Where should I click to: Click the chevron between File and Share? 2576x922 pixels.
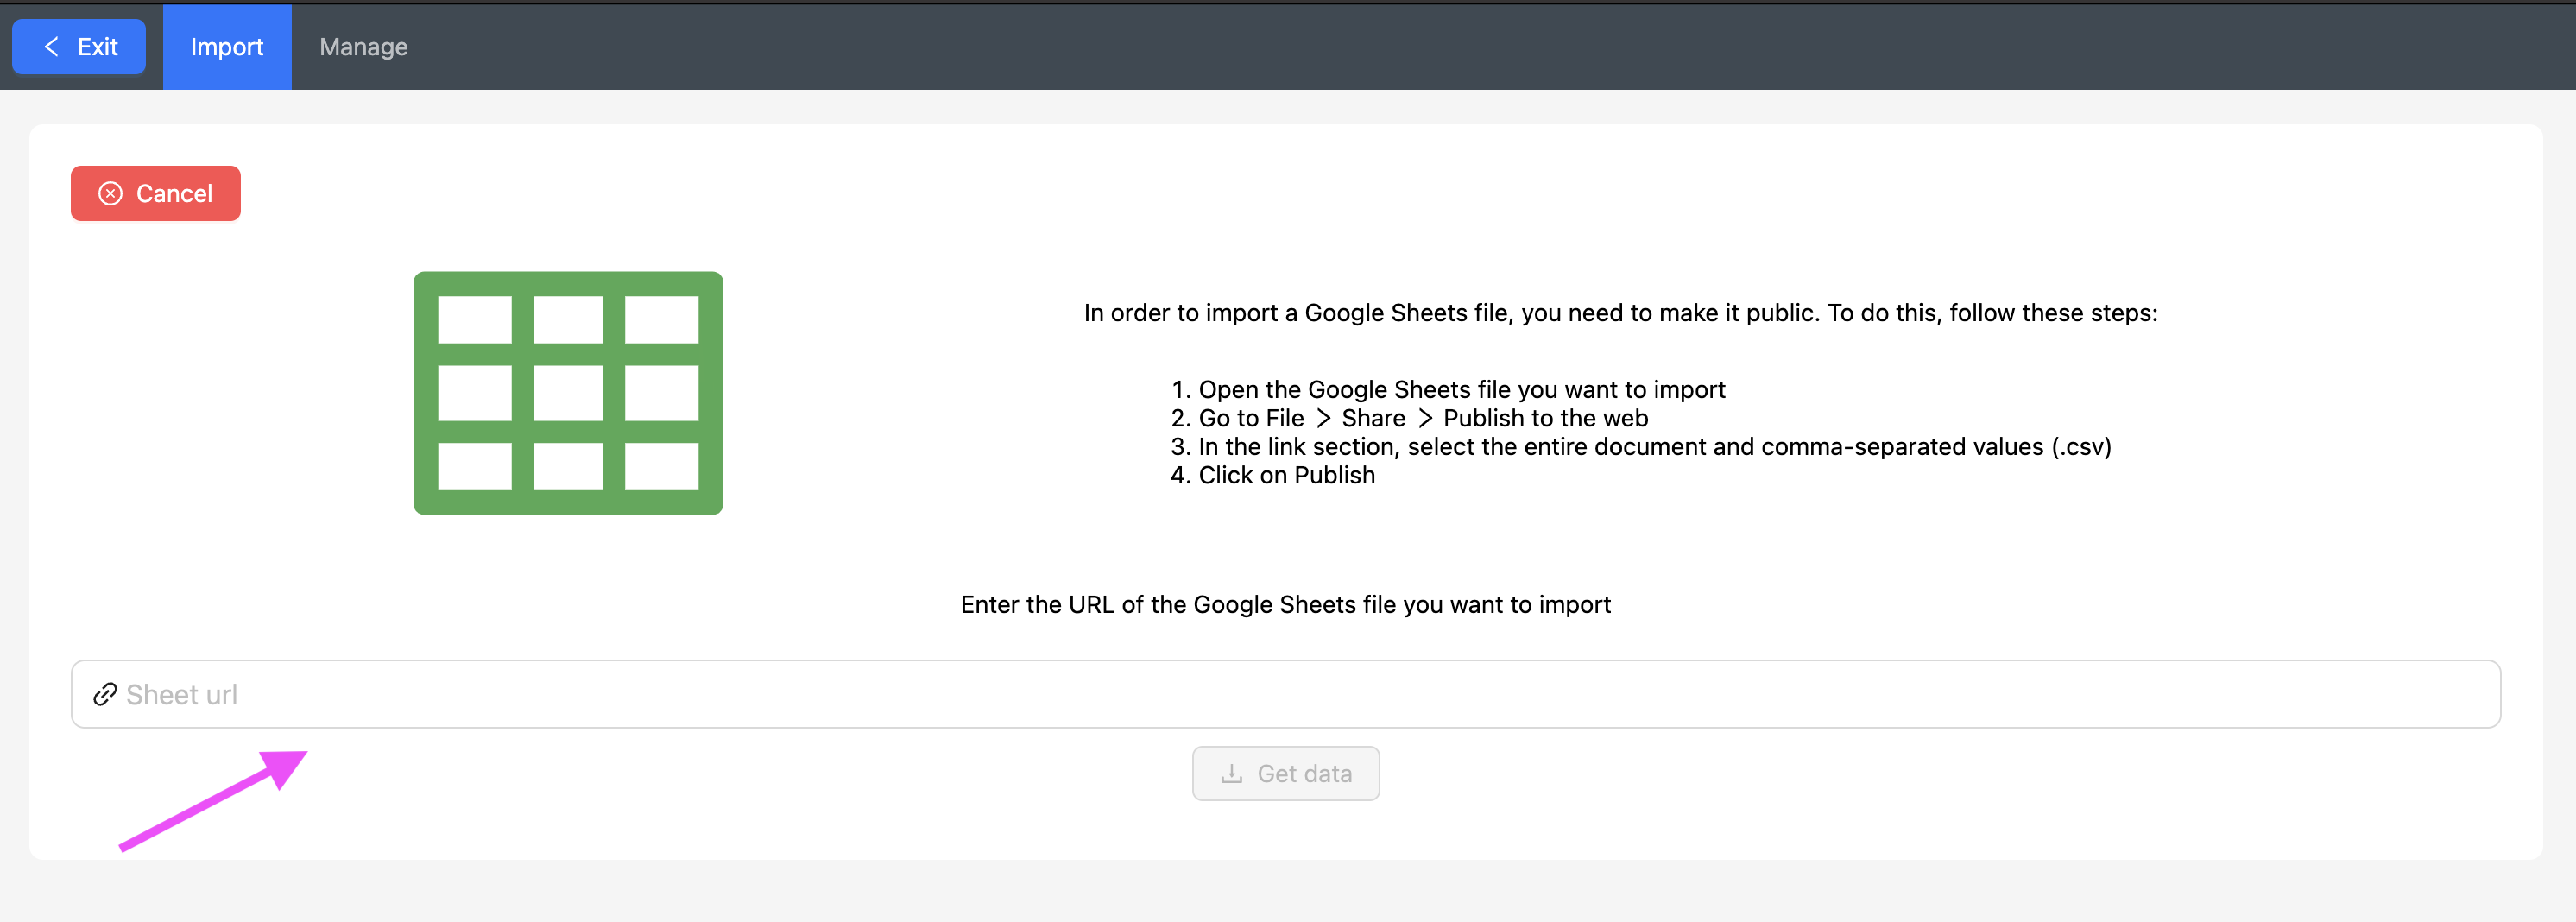click(x=1323, y=419)
